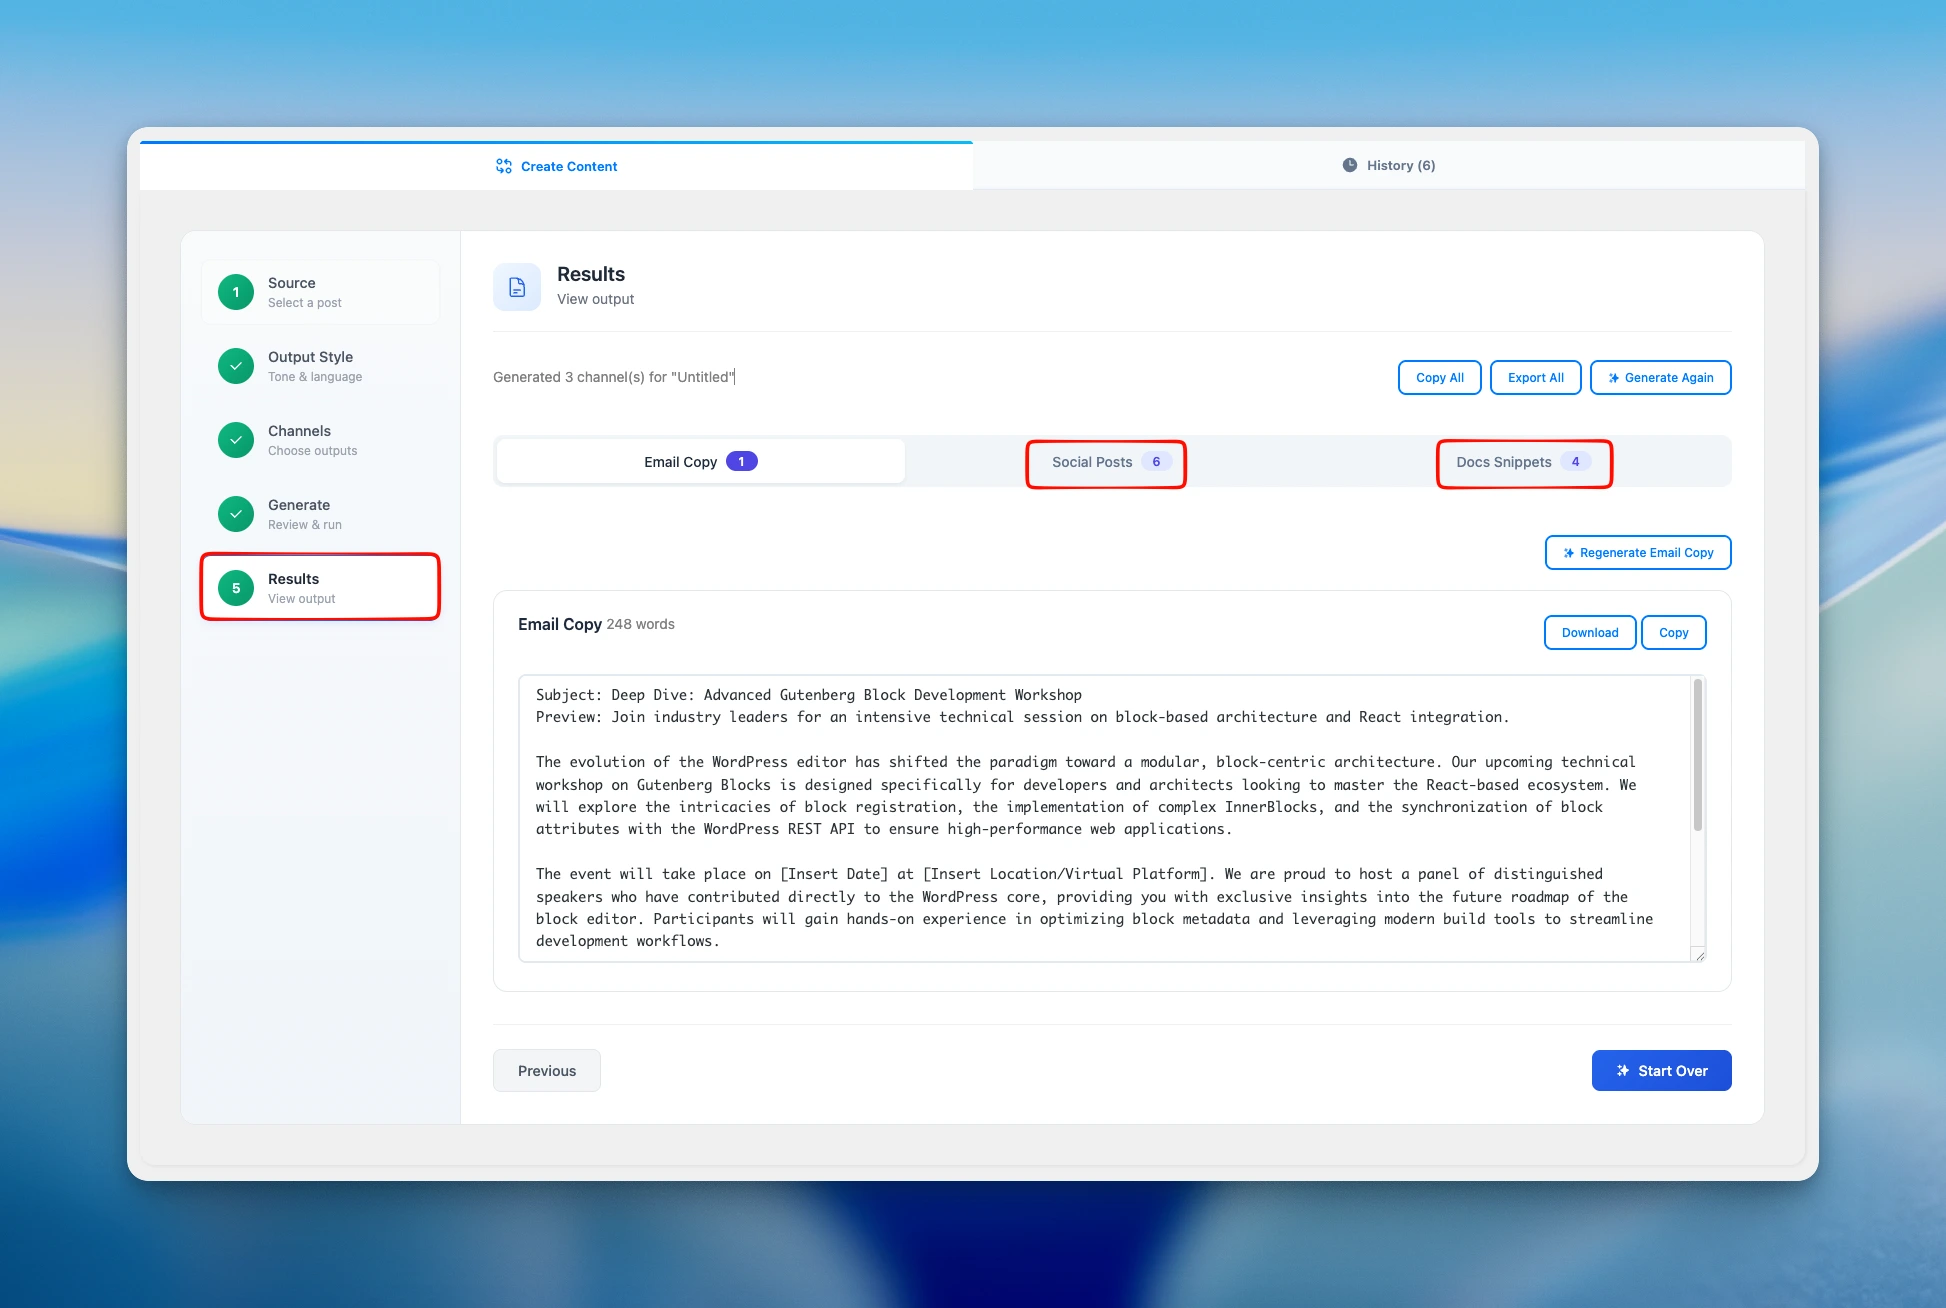Select the Email Copy tab

pyautogui.click(x=700, y=461)
